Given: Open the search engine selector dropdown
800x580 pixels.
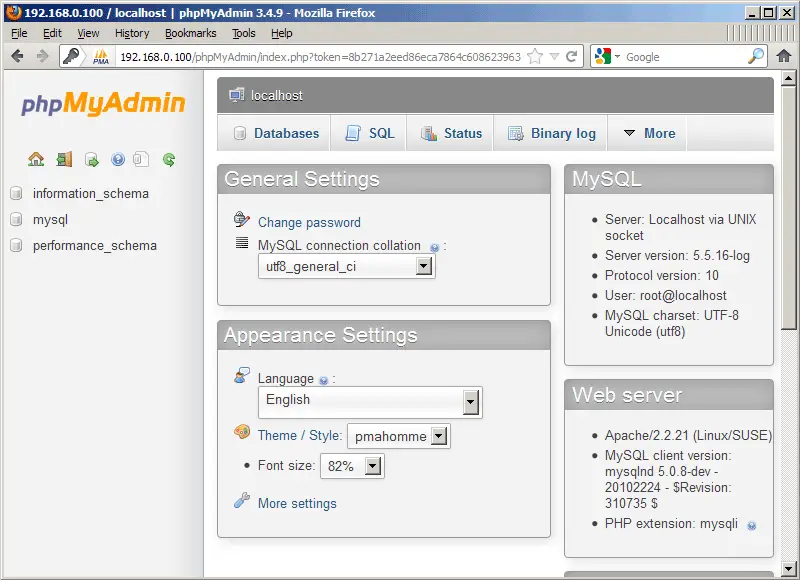Looking at the screenshot, I should pyautogui.click(x=607, y=56).
